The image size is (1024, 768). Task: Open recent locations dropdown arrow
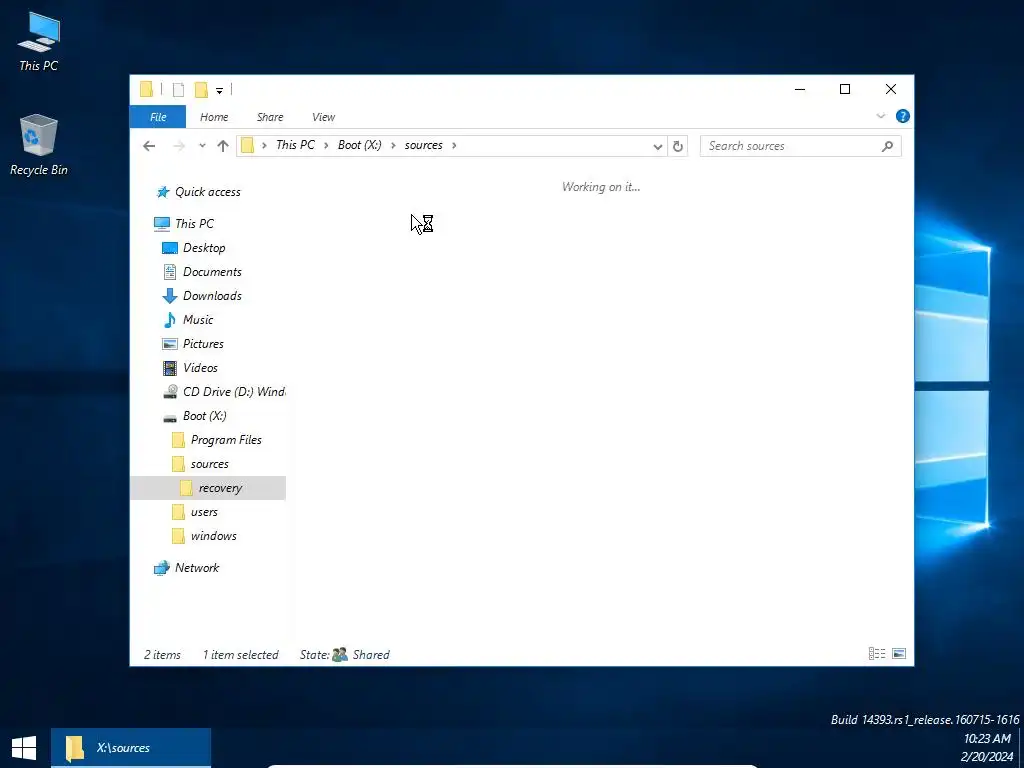pos(202,146)
